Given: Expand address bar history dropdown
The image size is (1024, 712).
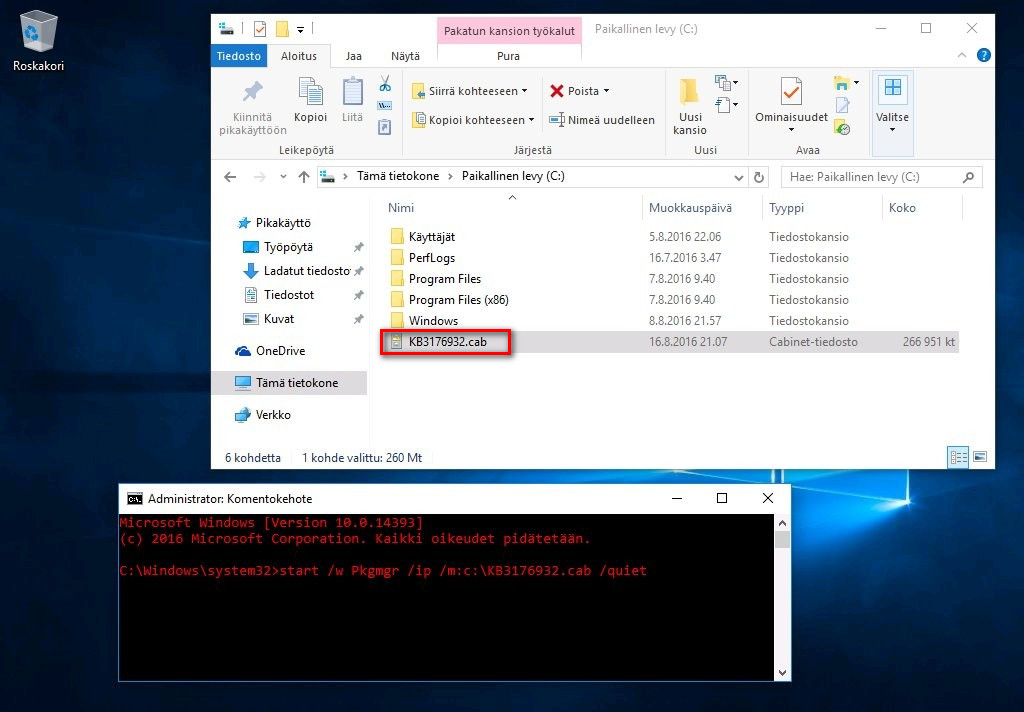Looking at the screenshot, I should pyautogui.click(x=739, y=177).
